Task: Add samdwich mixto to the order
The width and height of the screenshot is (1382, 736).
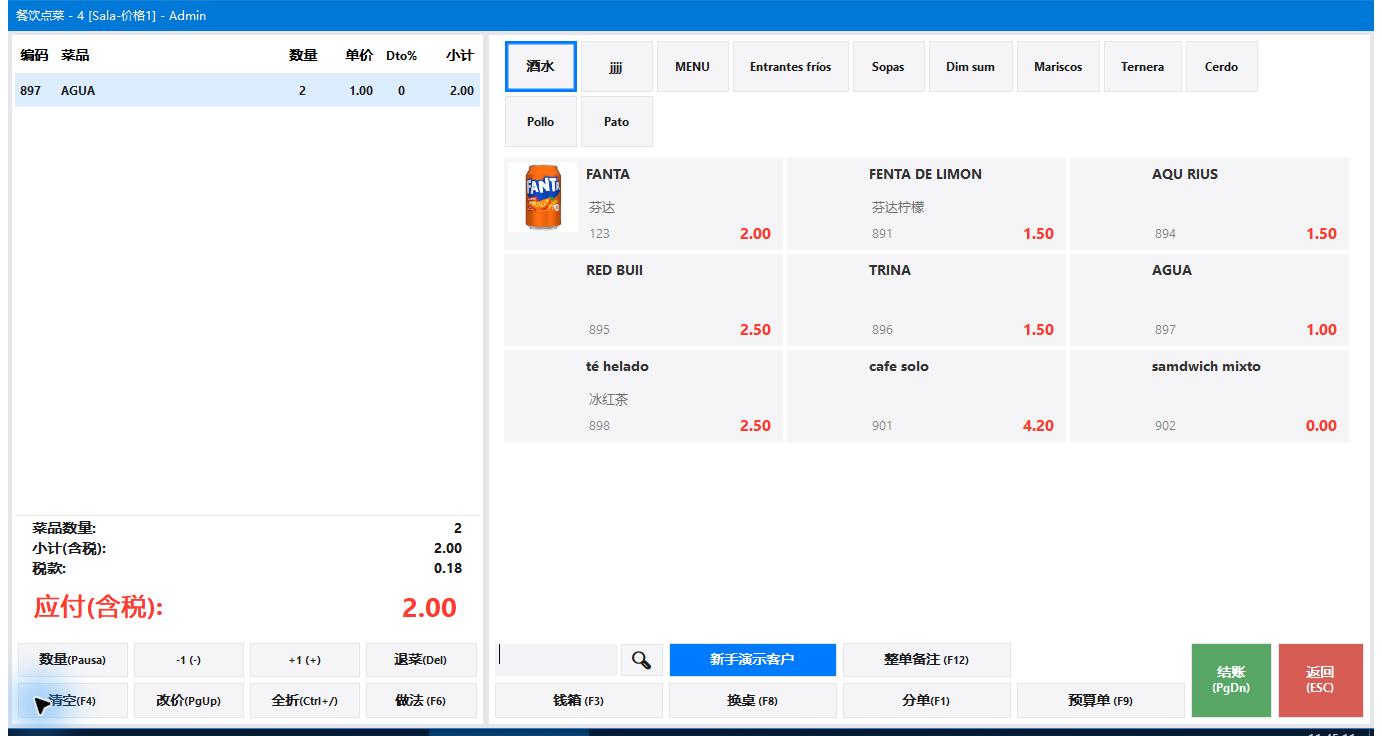Action: coord(1209,396)
